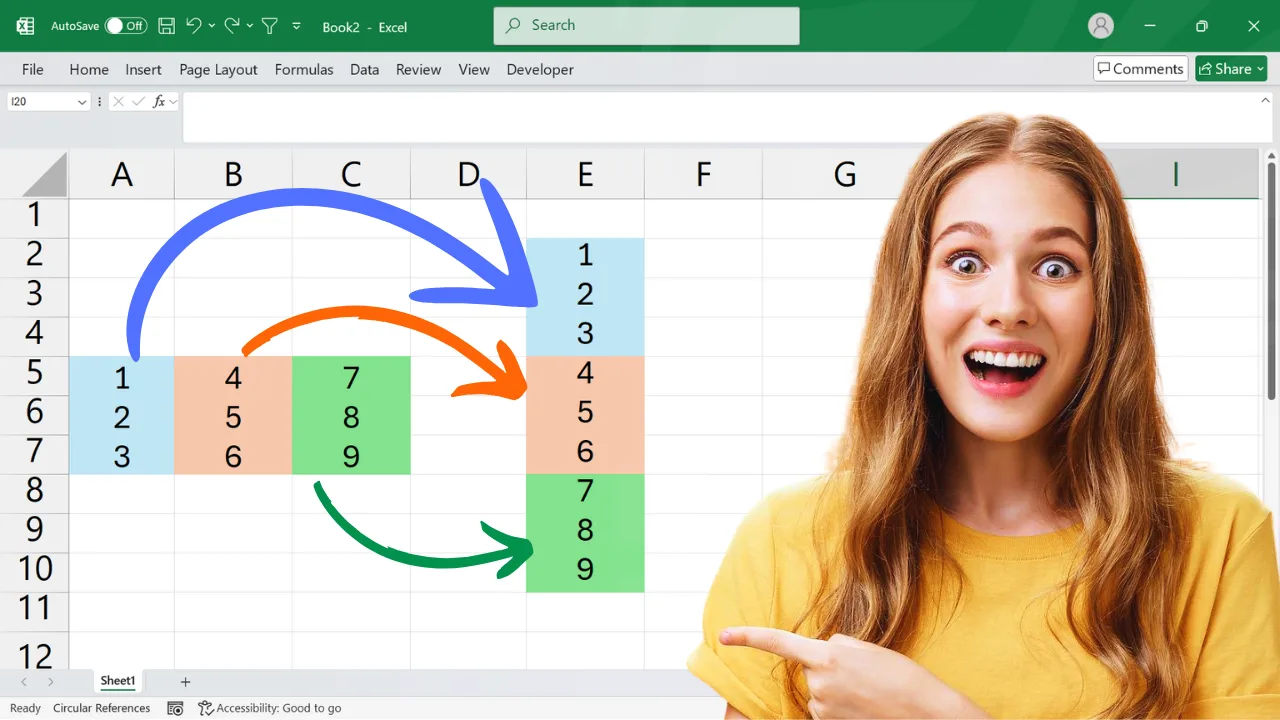Undo the last action

(193, 26)
